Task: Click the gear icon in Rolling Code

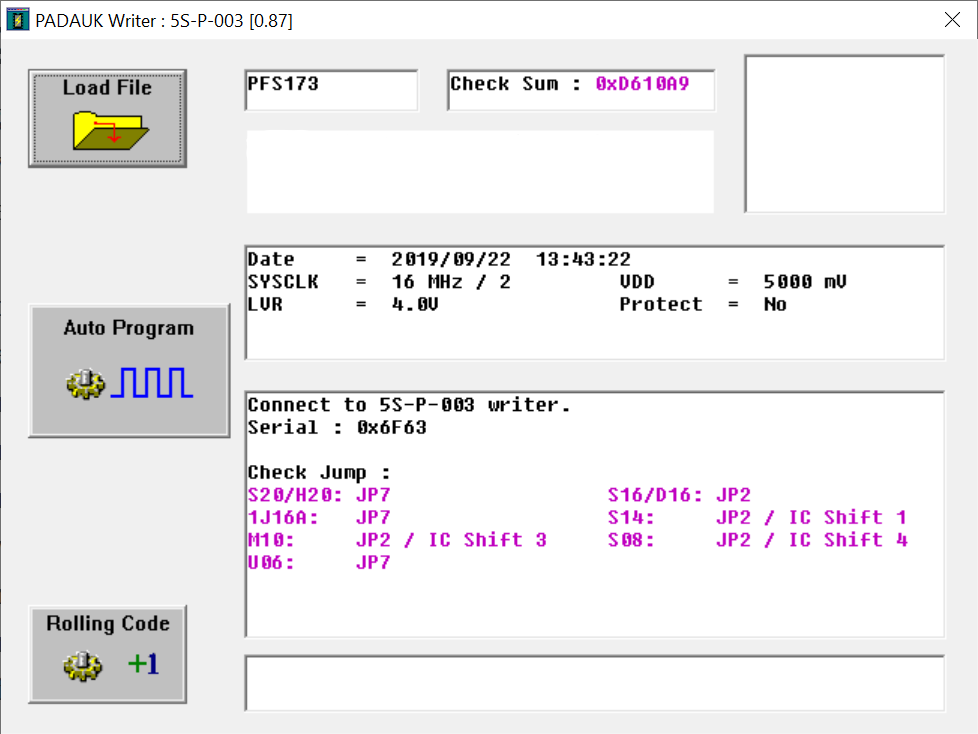Action: 83,667
